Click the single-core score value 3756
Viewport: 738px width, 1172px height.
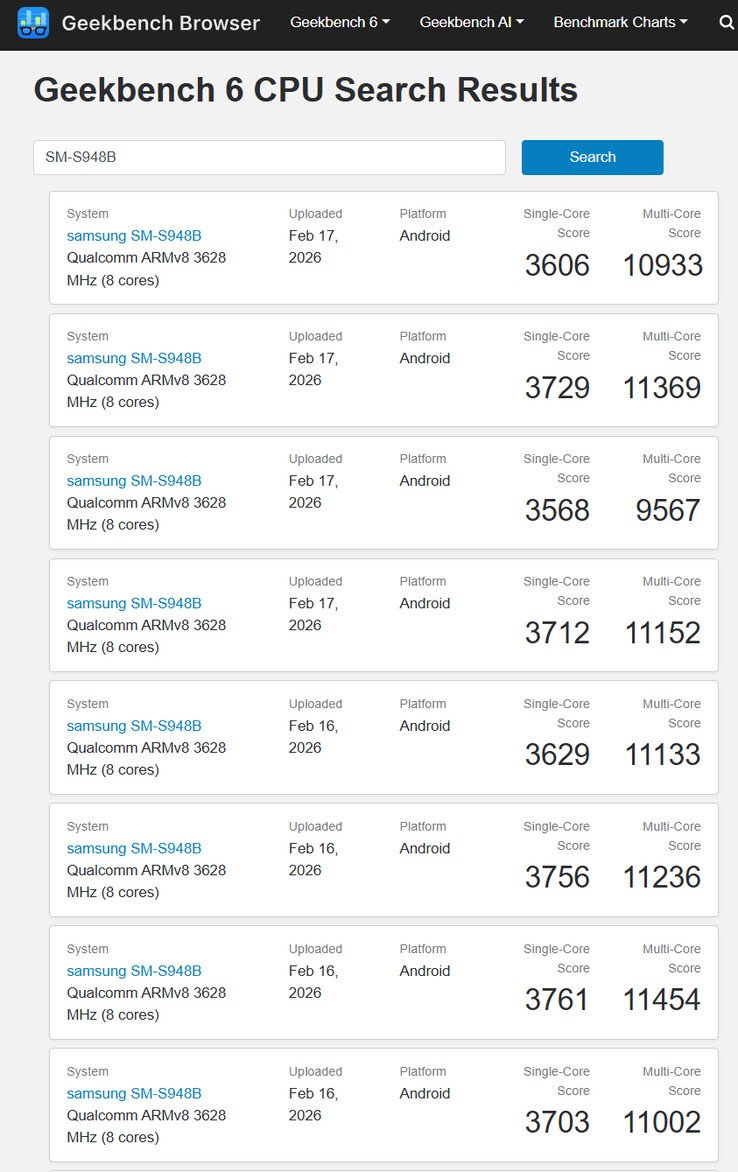[x=557, y=877]
